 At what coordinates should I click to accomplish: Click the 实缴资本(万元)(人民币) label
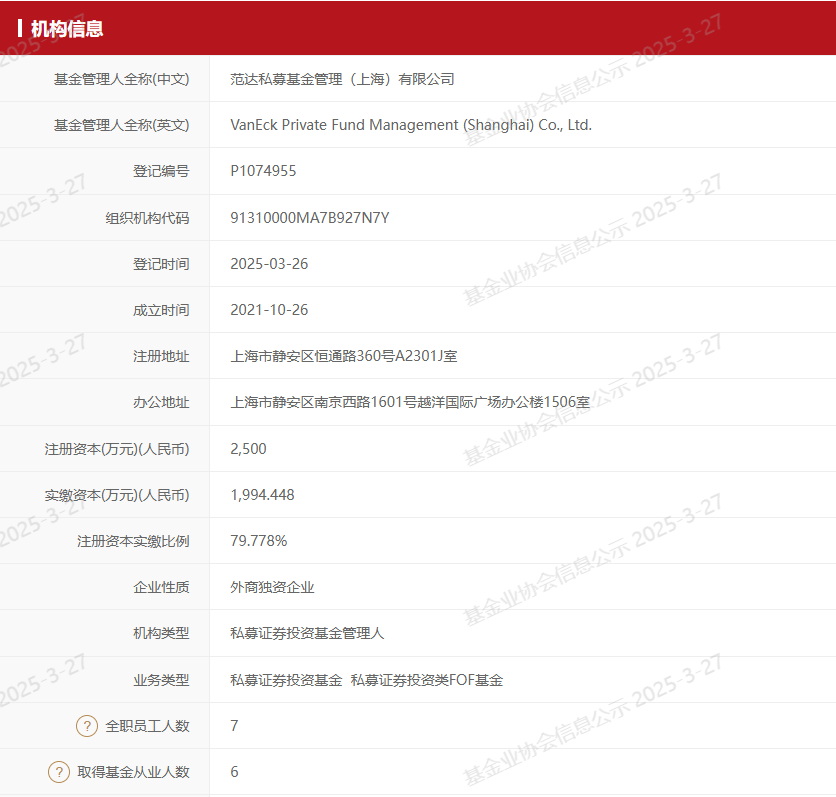(x=117, y=495)
